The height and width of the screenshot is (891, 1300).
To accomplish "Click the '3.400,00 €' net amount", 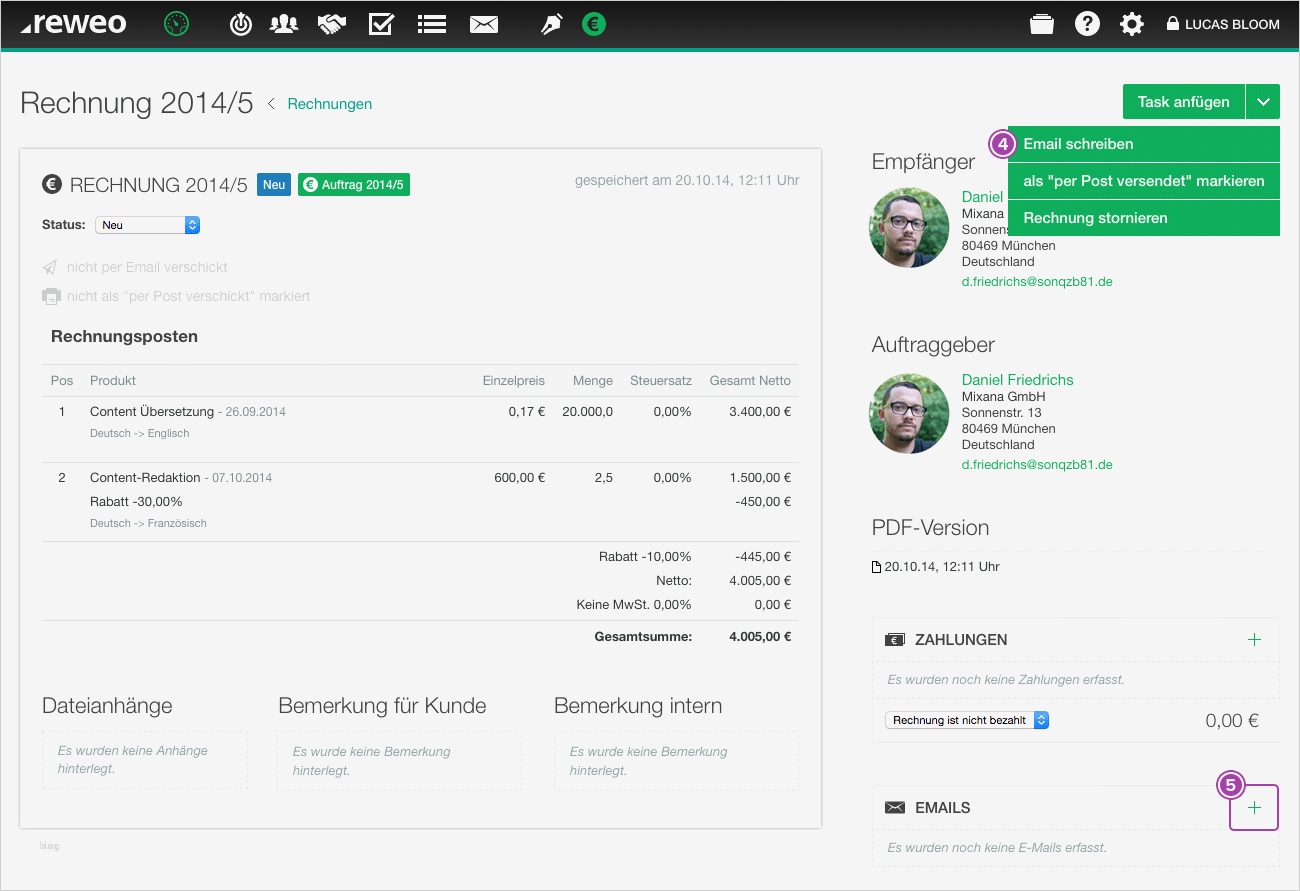I will click(760, 411).
